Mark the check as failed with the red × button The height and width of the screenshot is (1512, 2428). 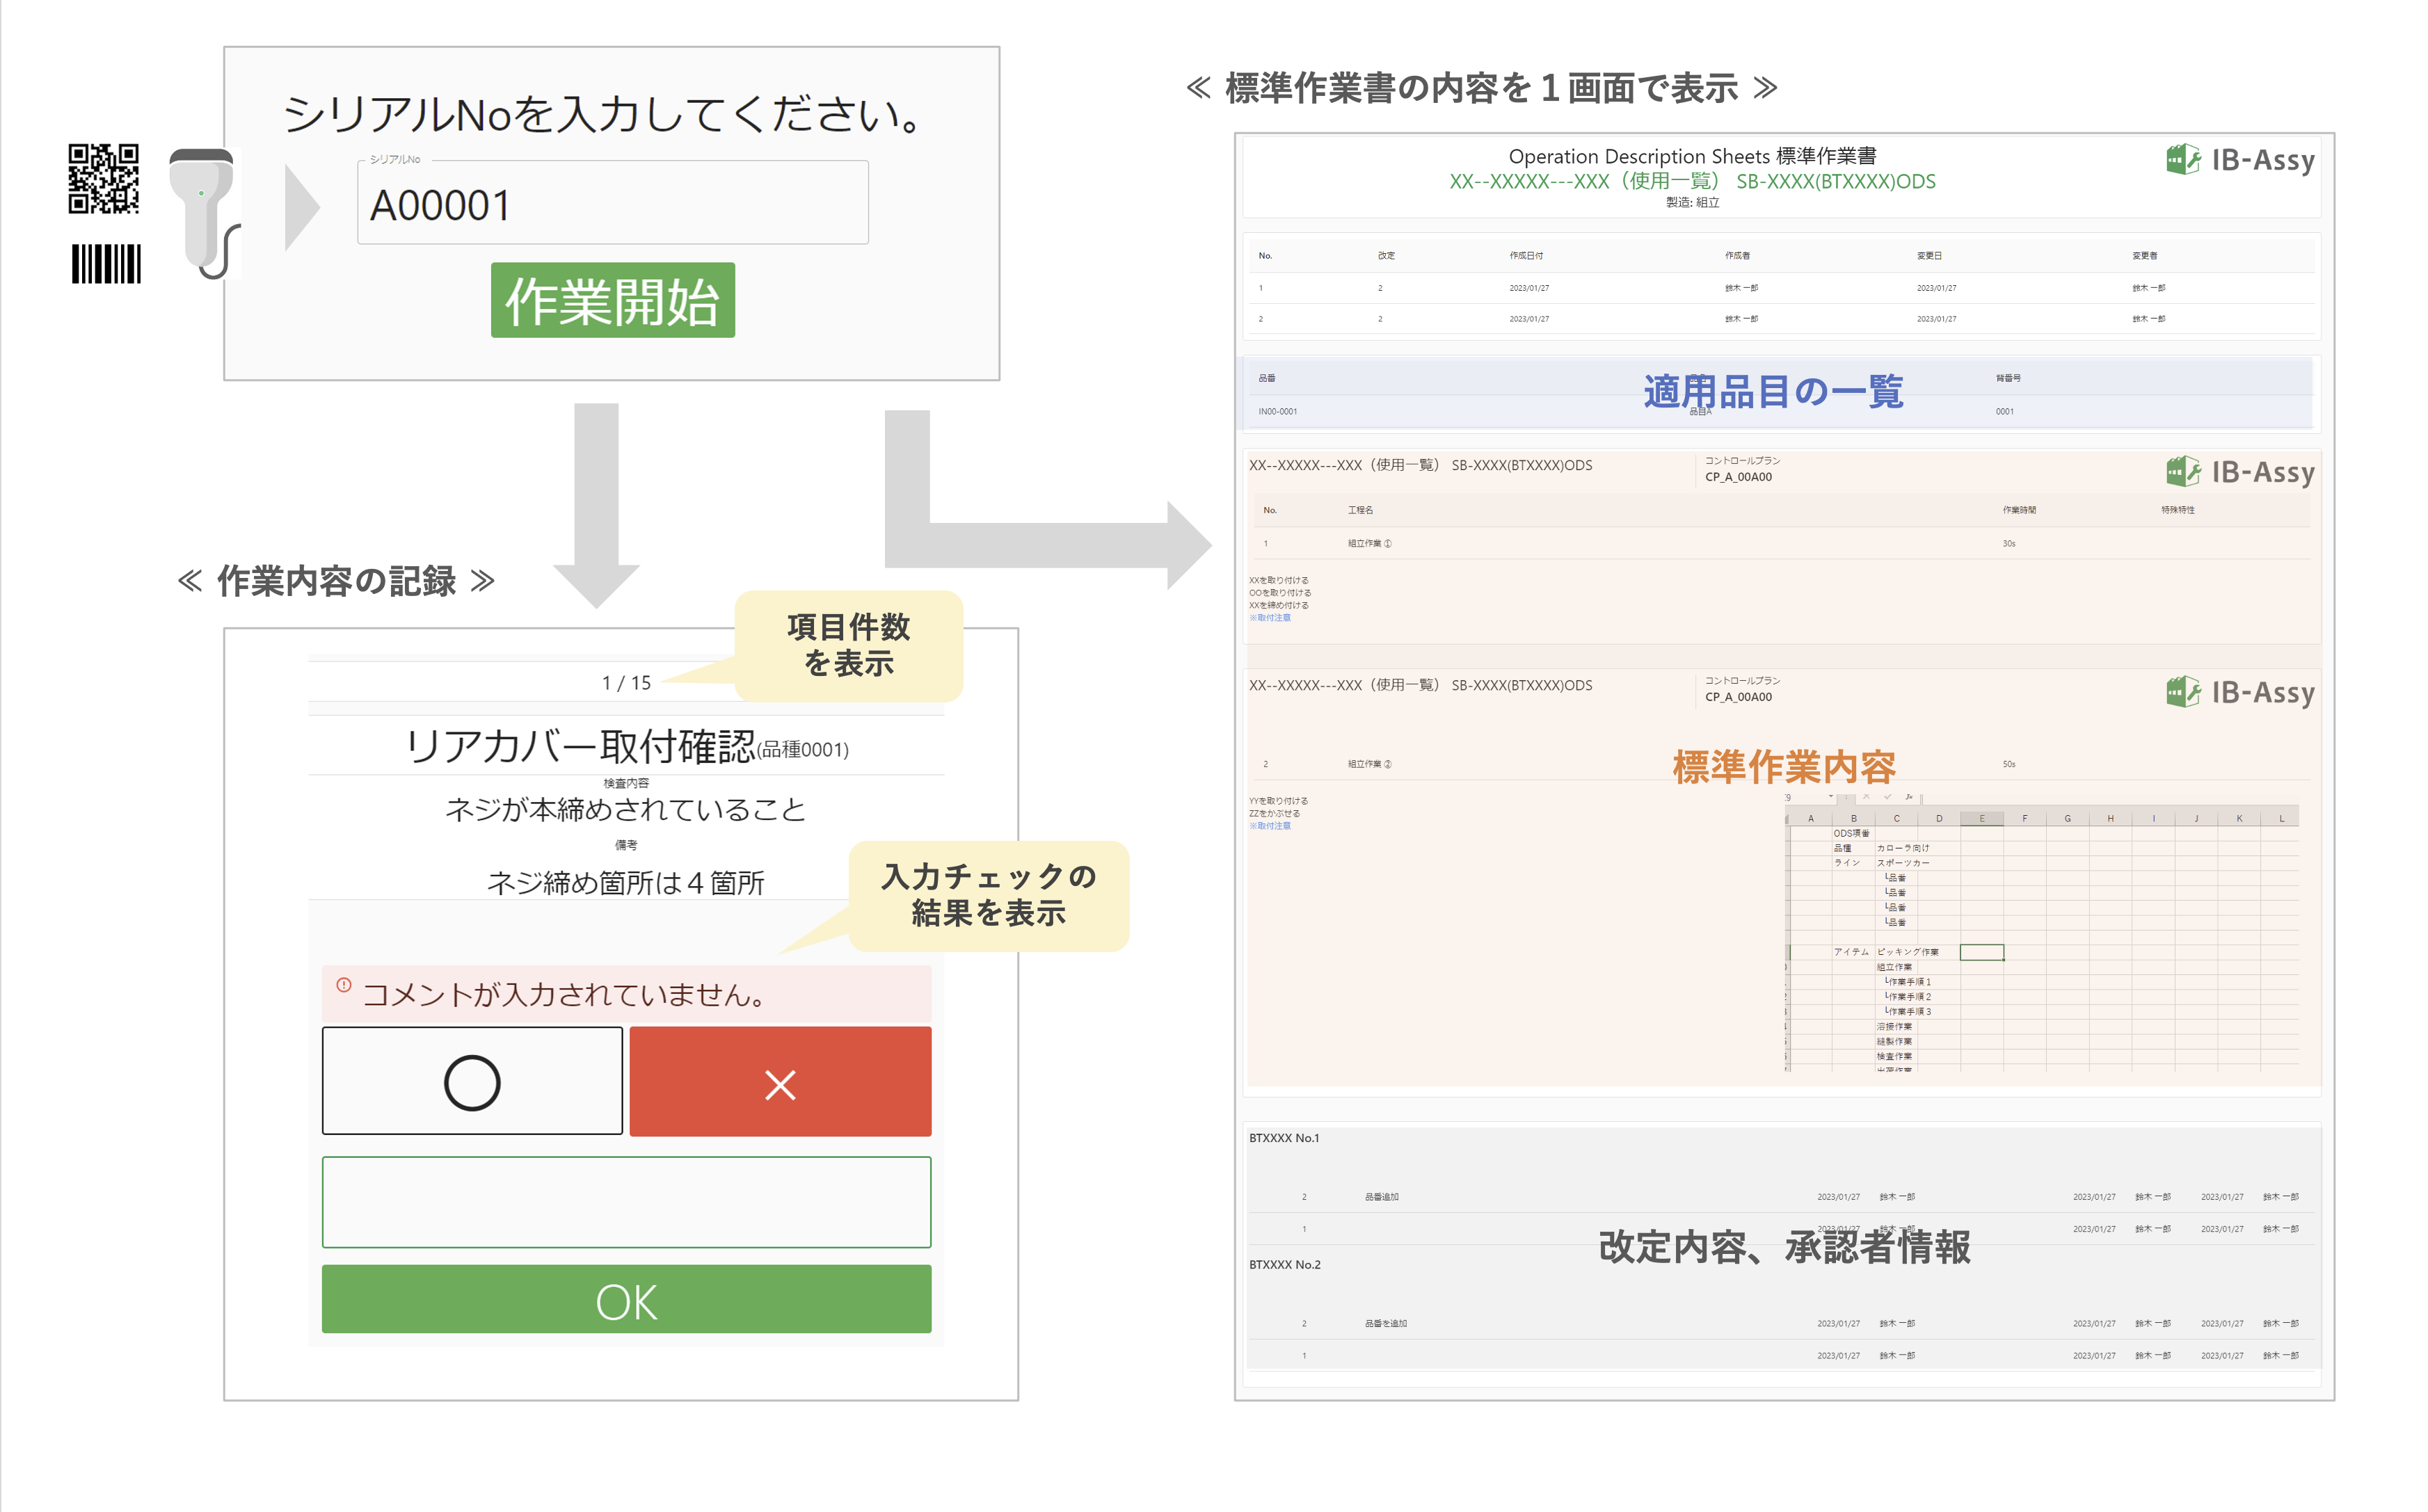(x=780, y=1081)
